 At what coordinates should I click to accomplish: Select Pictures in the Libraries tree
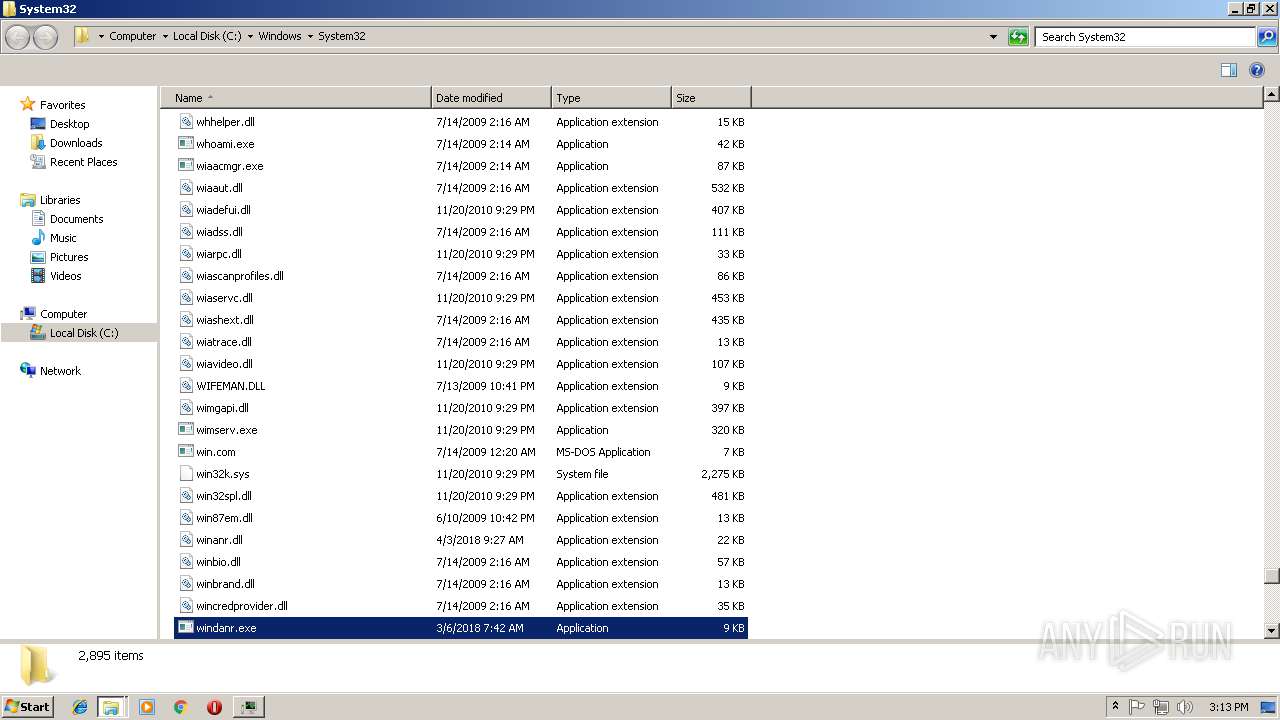(69, 257)
